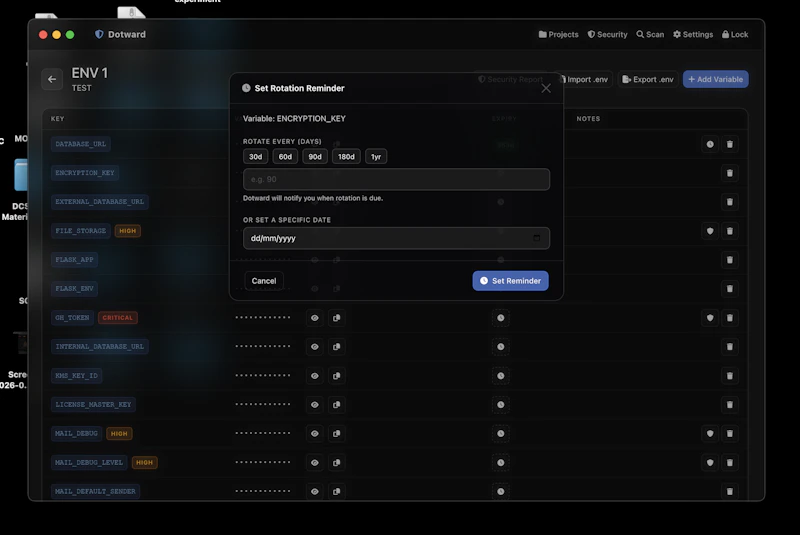Set expiry clock for LICENSE_MASTER_KEY

pyautogui.click(x=501, y=404)
